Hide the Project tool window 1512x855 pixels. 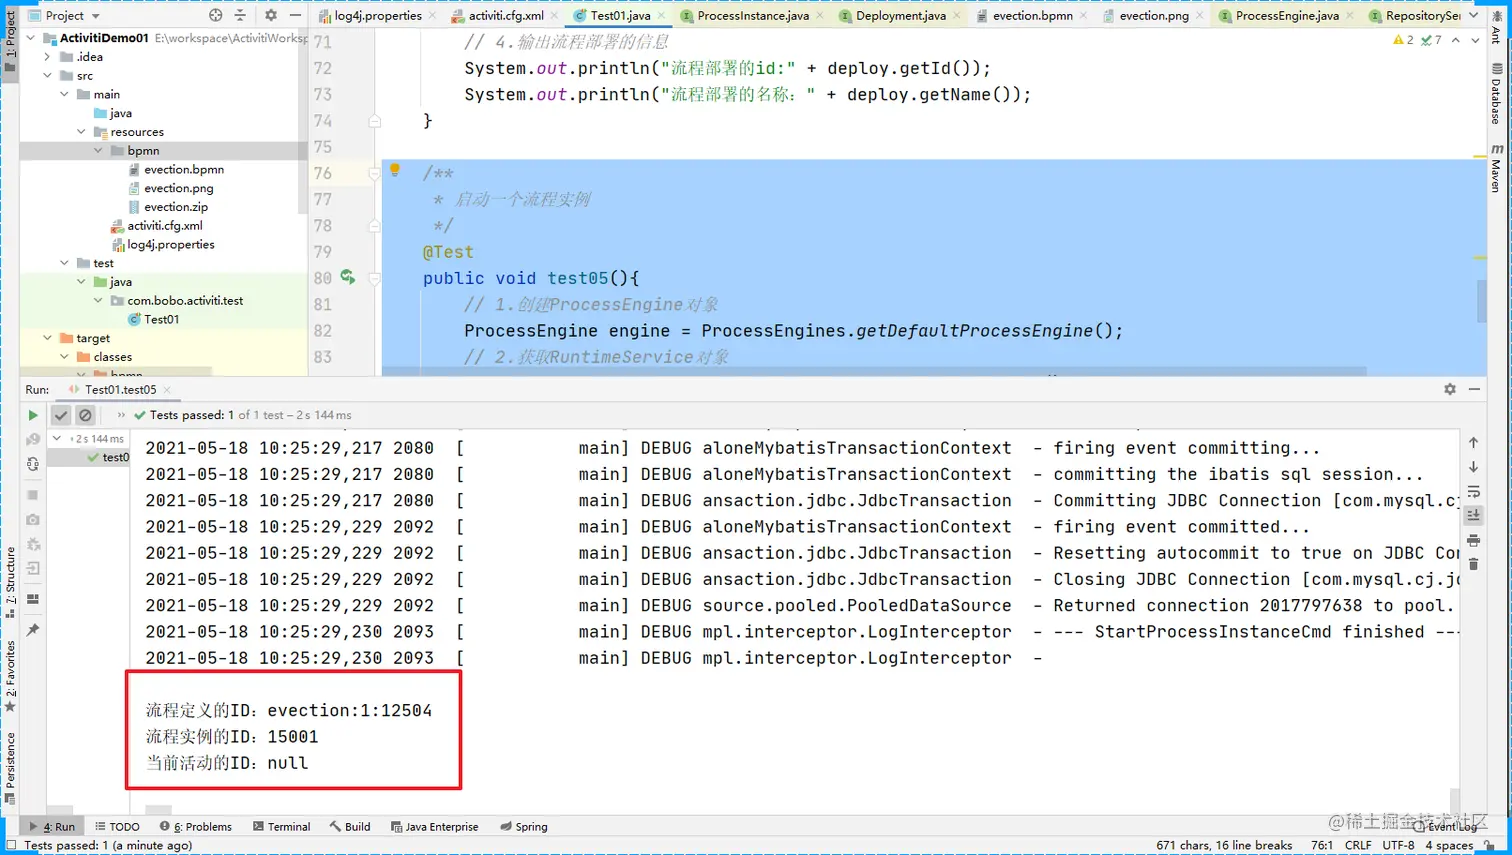[x=295, y=15]
